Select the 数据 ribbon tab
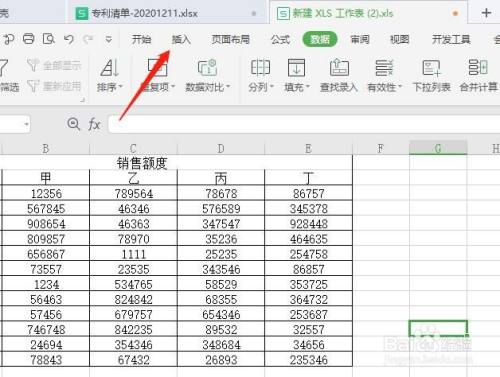500x377 pixels. tap(320, 39)
